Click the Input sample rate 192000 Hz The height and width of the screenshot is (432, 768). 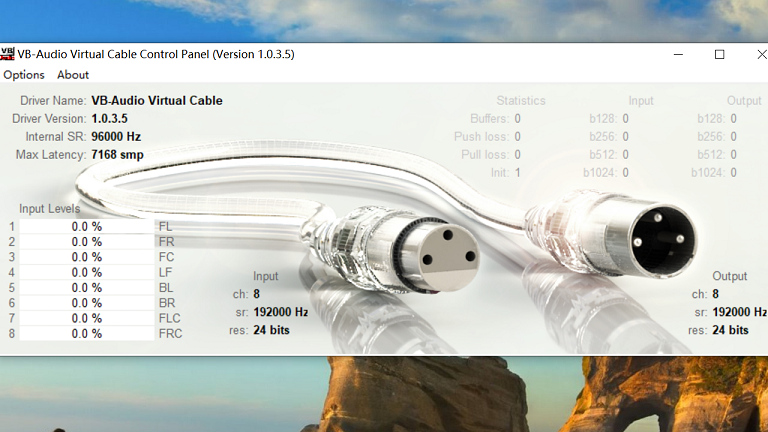coord(281,312)
